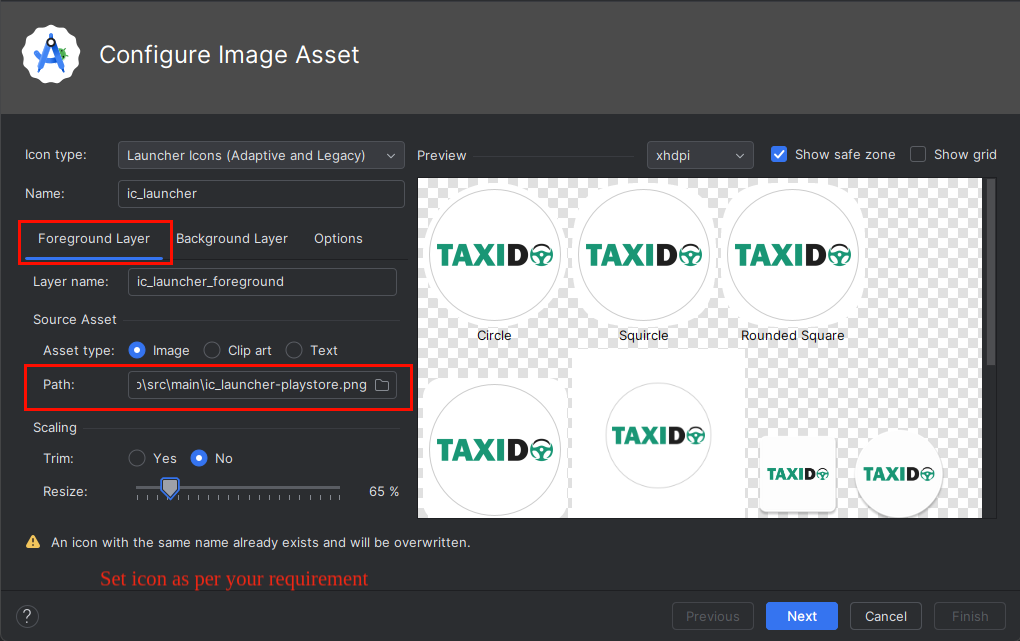
Task: Open the xhdpi density dropdown
Action: 700,155
